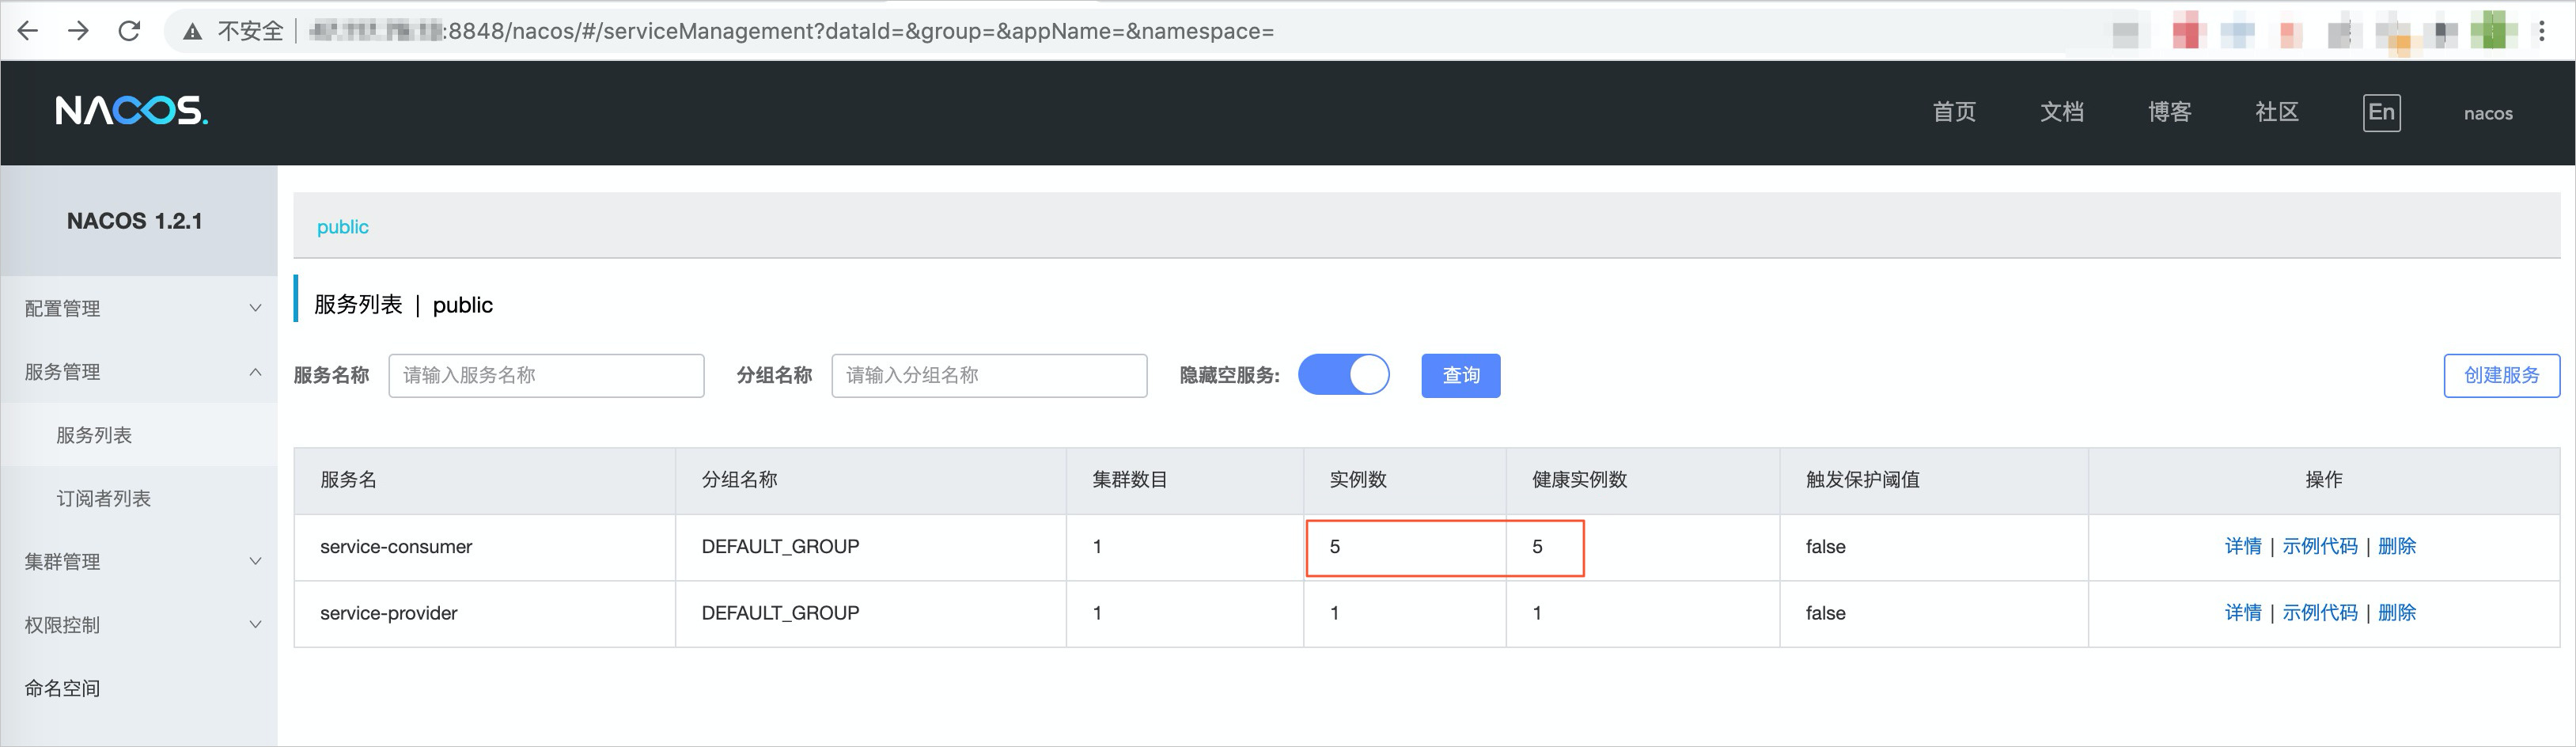2576x747 pixels.
Task: Collapse the 服务管理 sidebar section
Action: 139,371
